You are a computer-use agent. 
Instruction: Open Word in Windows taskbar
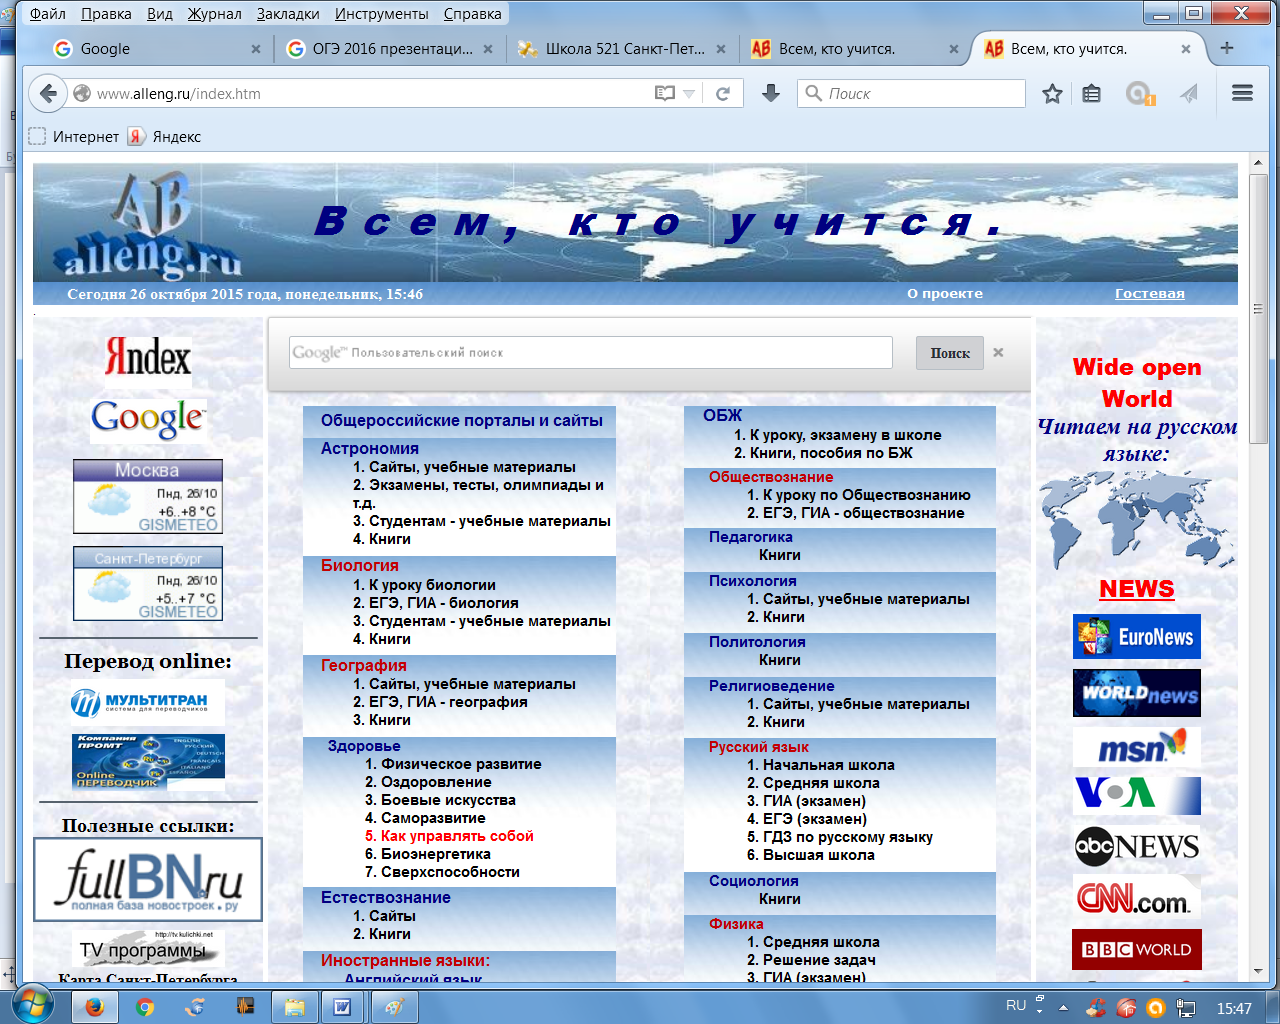click(x=342, y=1007)
